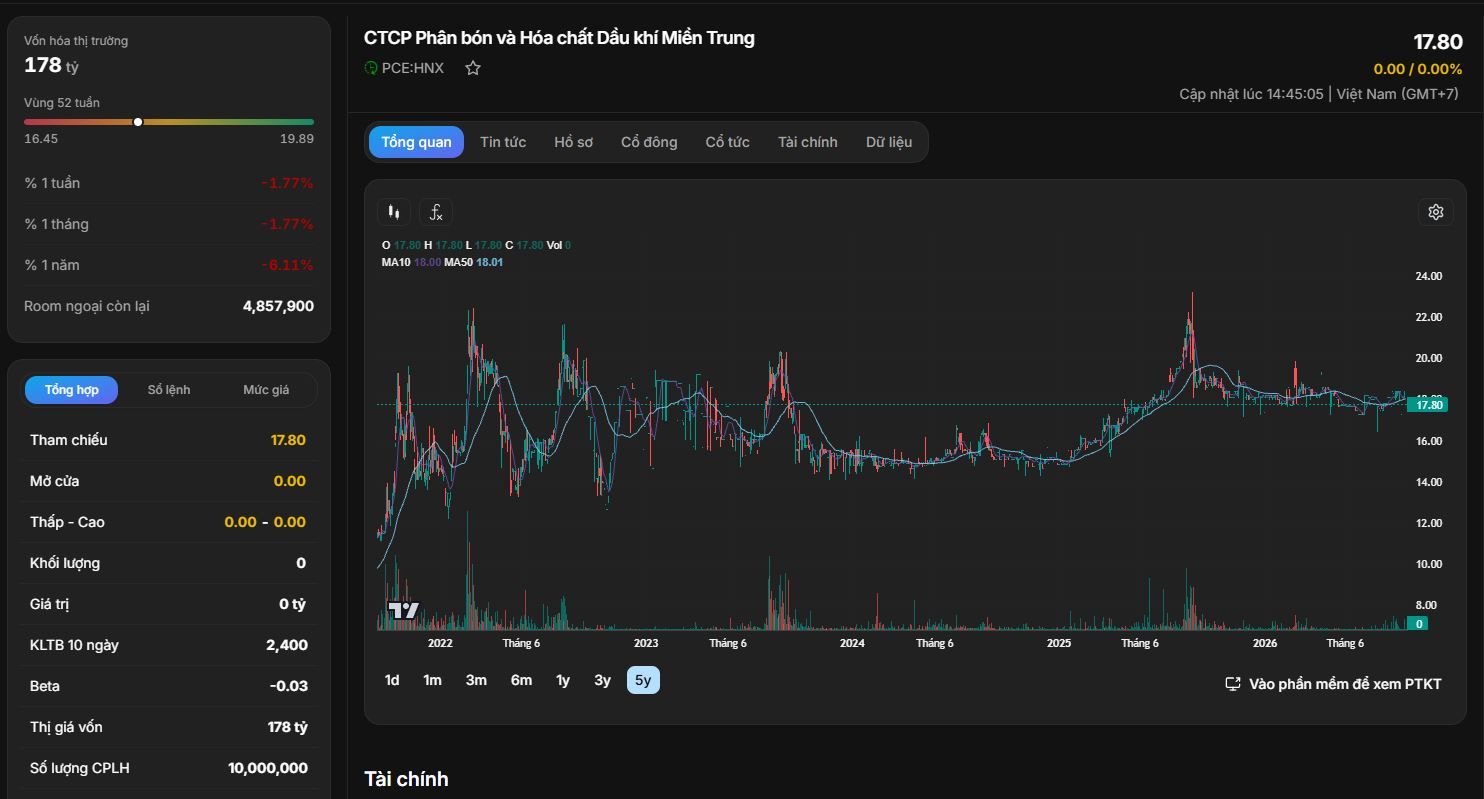Click the 0.00 / 0.00% price change
Viewport: 1484px width, 799px height.
[1418, 69]
